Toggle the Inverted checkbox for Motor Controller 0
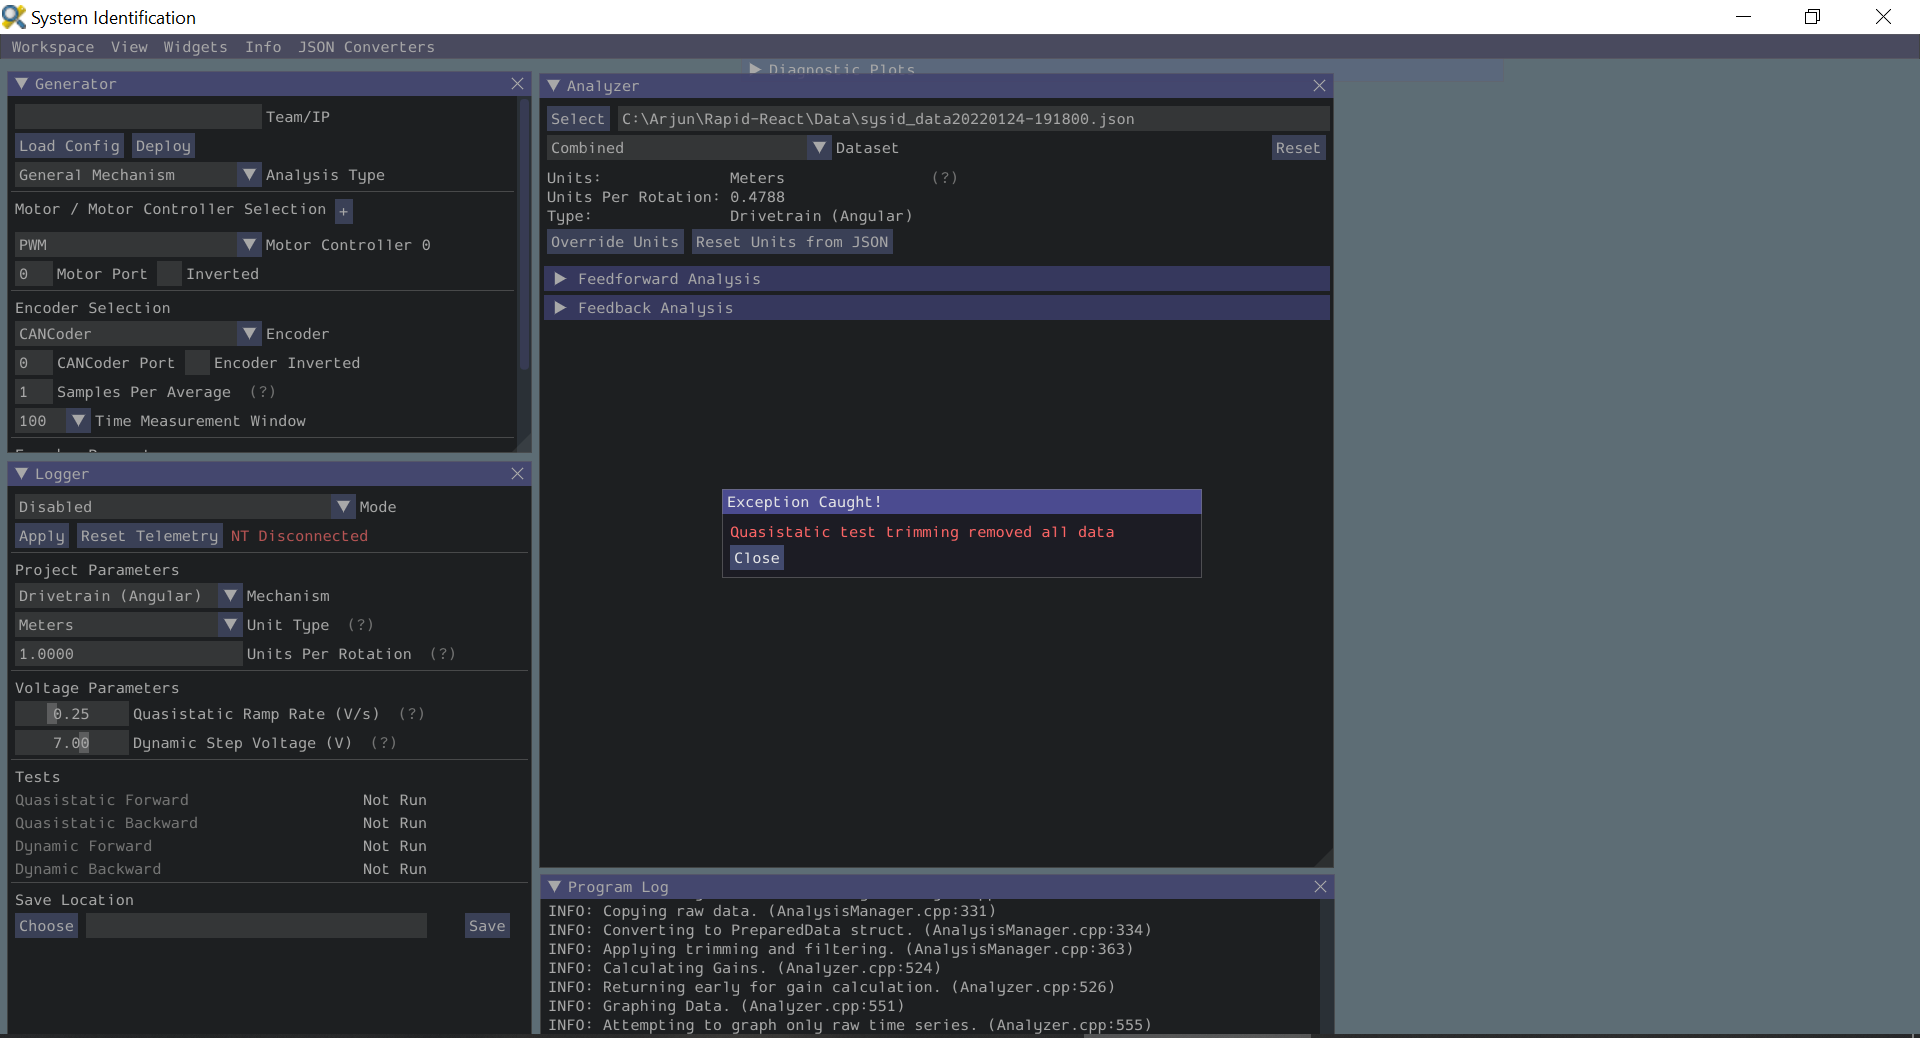This screenshot has height=1038, width=1920. tap(168, 273)
